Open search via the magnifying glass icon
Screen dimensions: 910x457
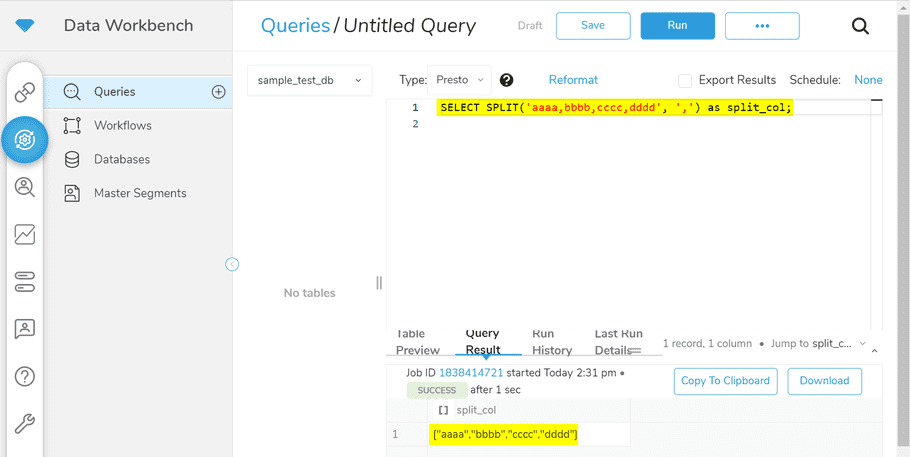860,26
